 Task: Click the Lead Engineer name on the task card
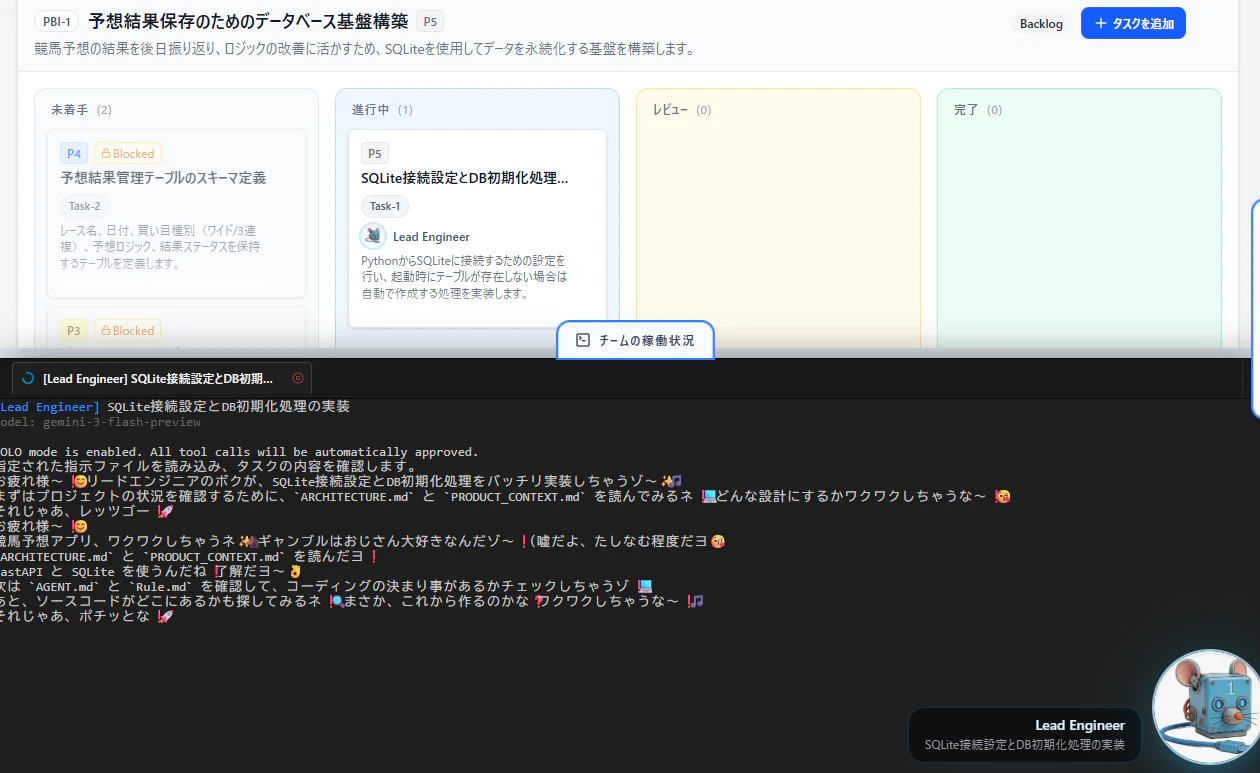click(x=431, y=237)
